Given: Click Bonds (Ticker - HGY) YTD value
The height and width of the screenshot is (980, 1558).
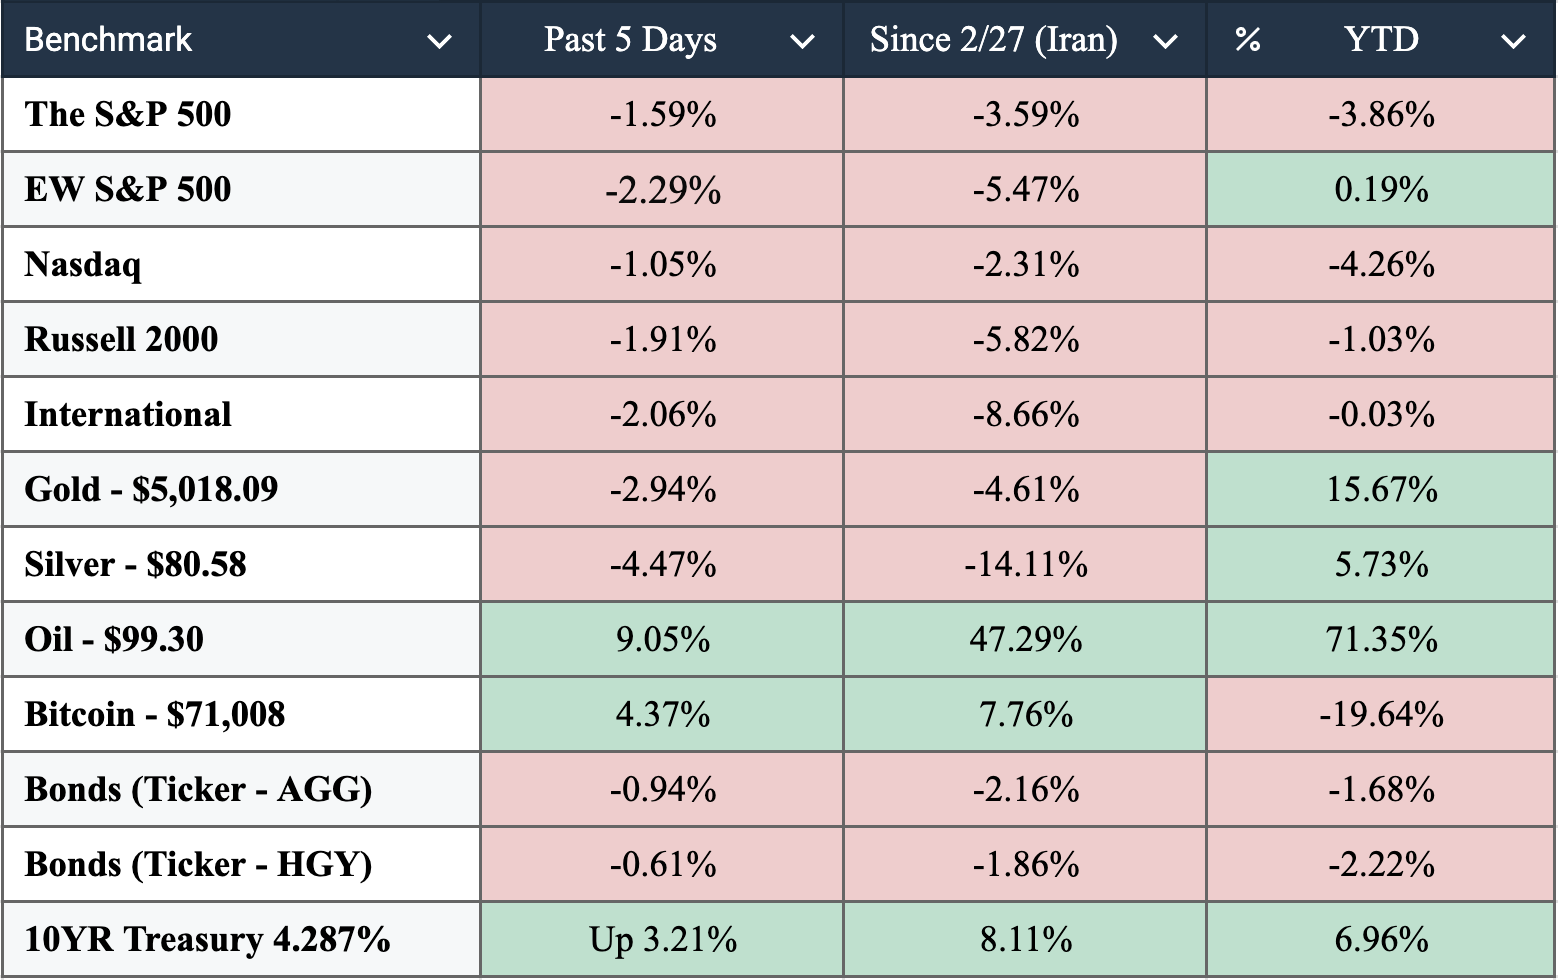Looking at the screenshot, I should 1381,865.
